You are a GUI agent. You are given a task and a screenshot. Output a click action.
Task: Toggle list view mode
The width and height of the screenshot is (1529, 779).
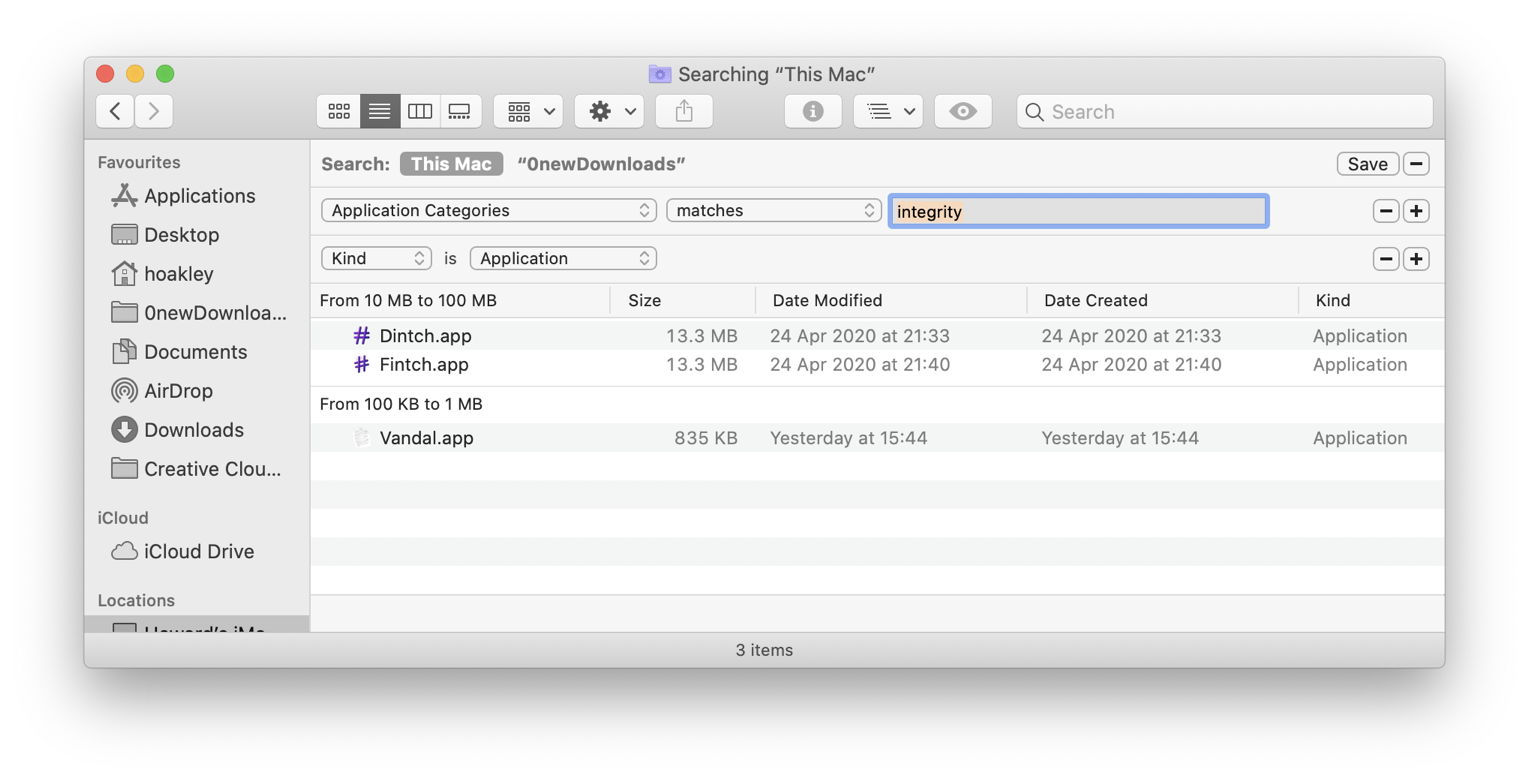(379, 111)
